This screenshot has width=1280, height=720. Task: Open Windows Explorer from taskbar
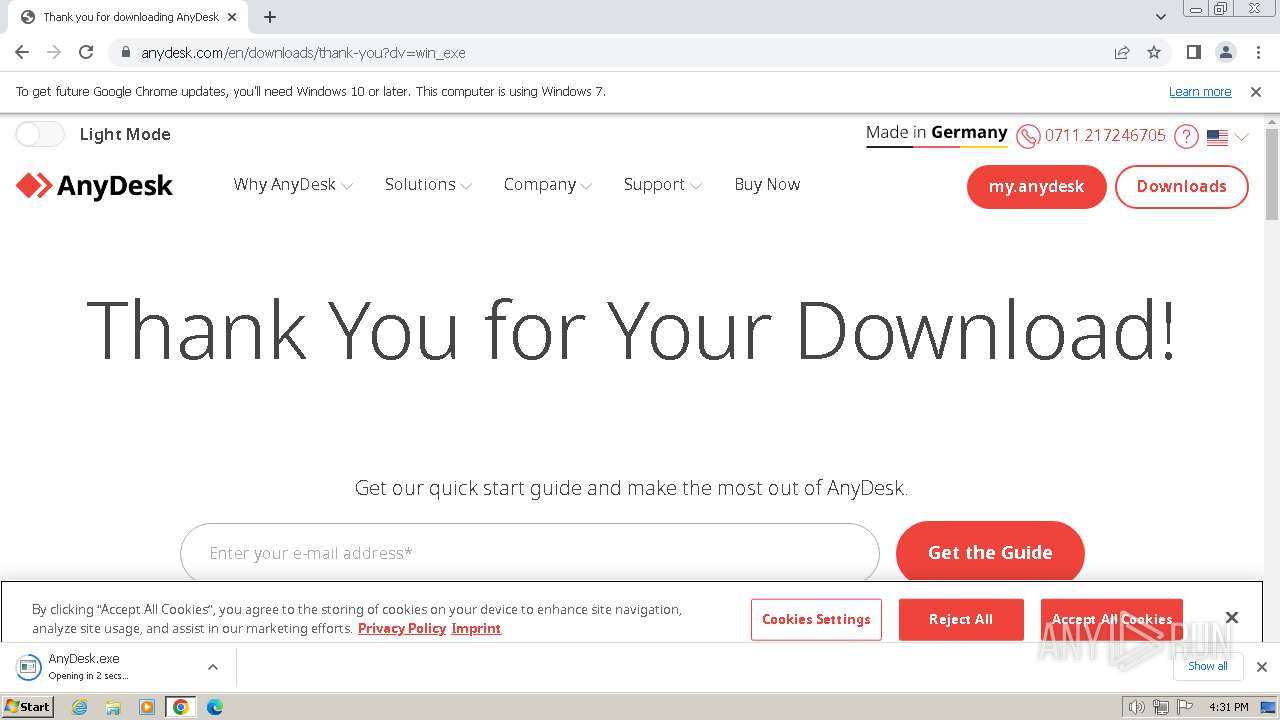(113, 707)
